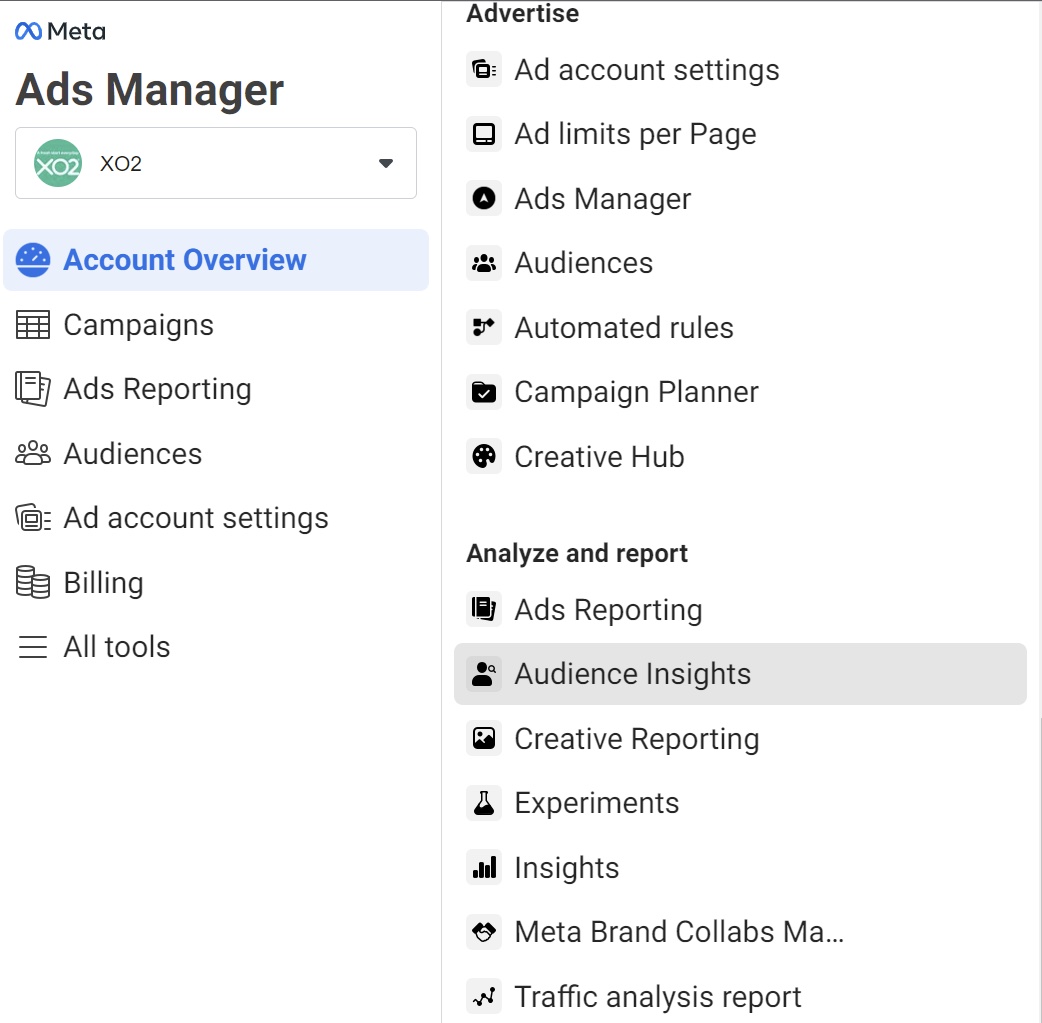
Task: Open Automated rules
Action: 624,328
